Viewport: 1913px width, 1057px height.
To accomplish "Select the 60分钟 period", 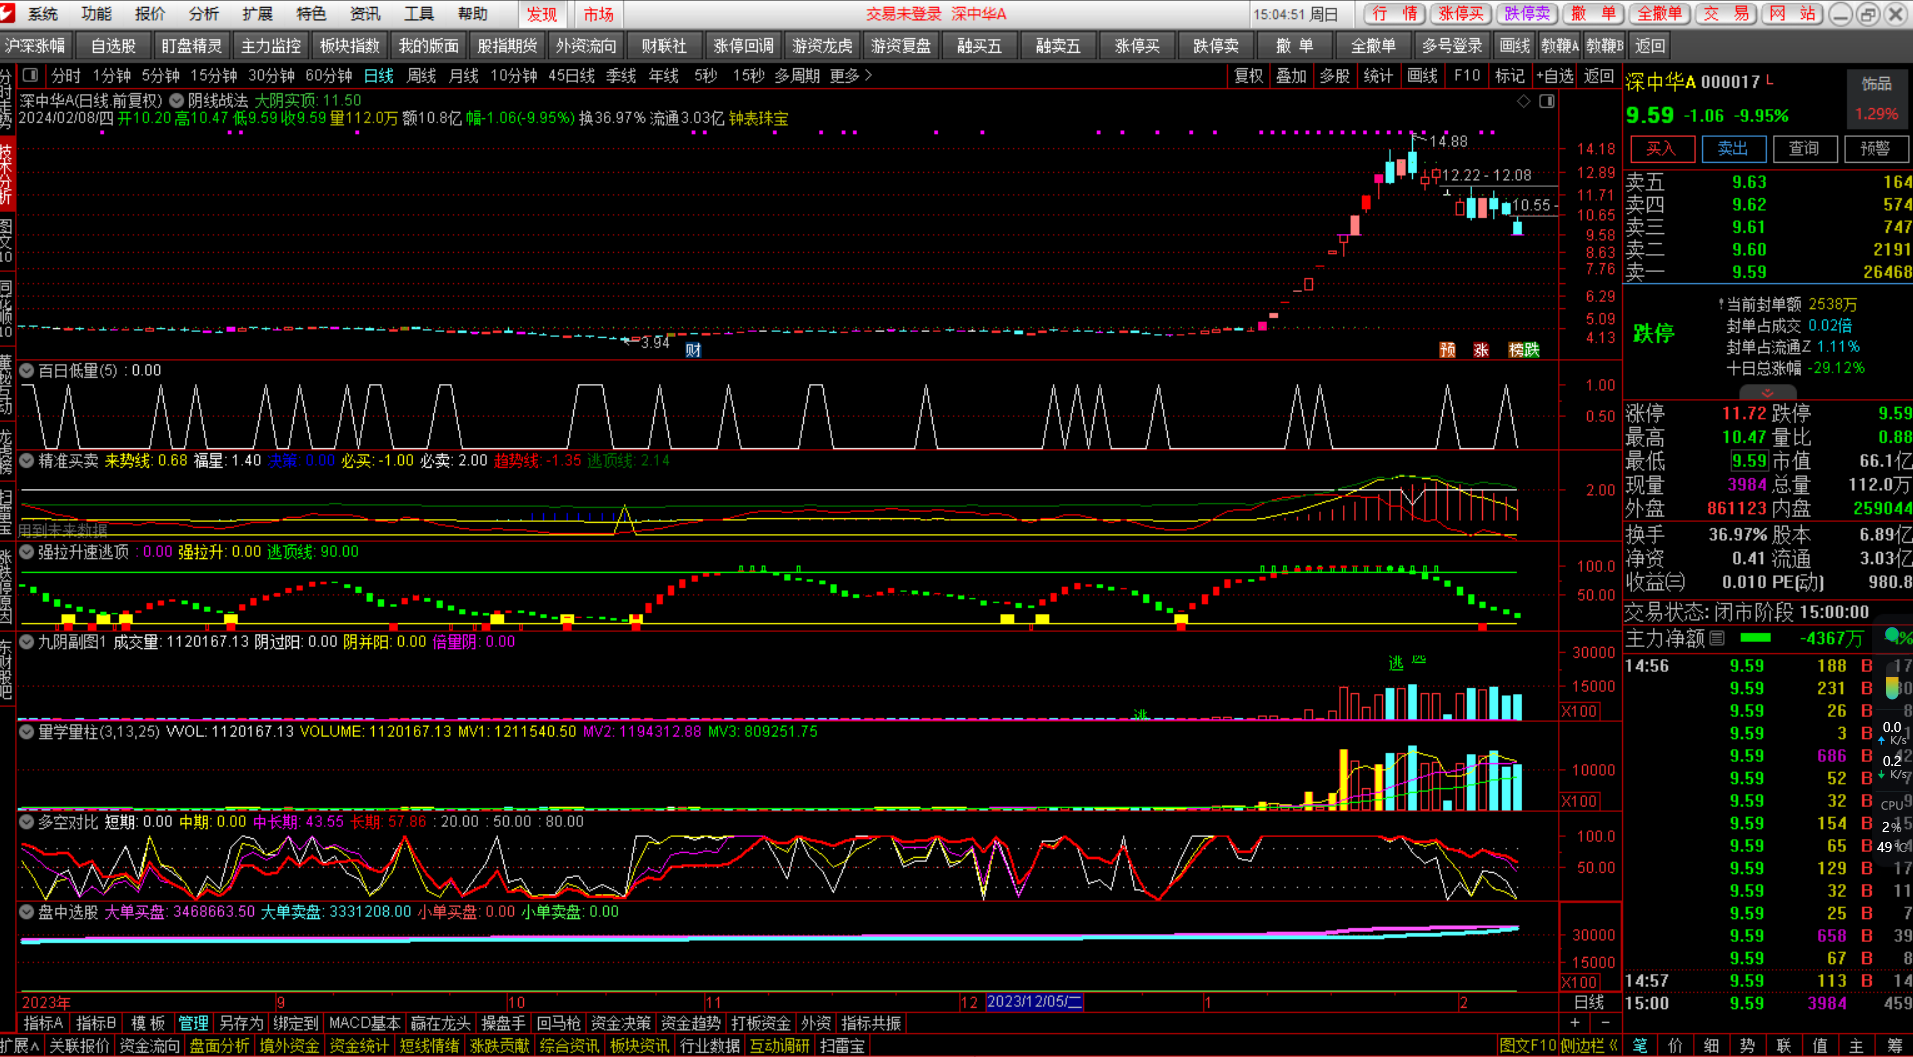I will pos(328,76).
